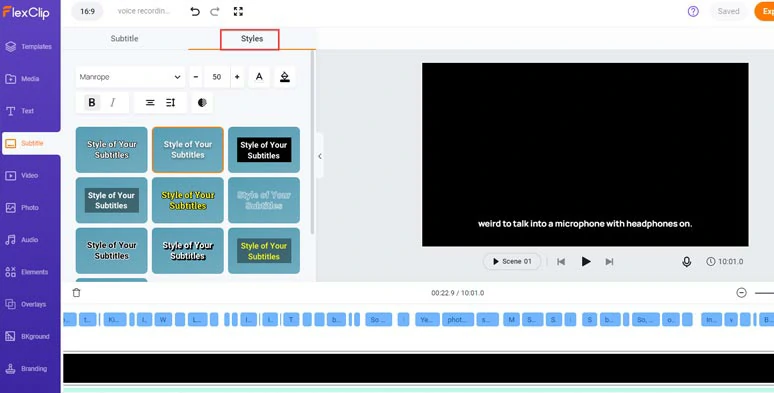
Task: Select the orange-outlined highlighted subtitle style
Action: (x=188, y=150)
